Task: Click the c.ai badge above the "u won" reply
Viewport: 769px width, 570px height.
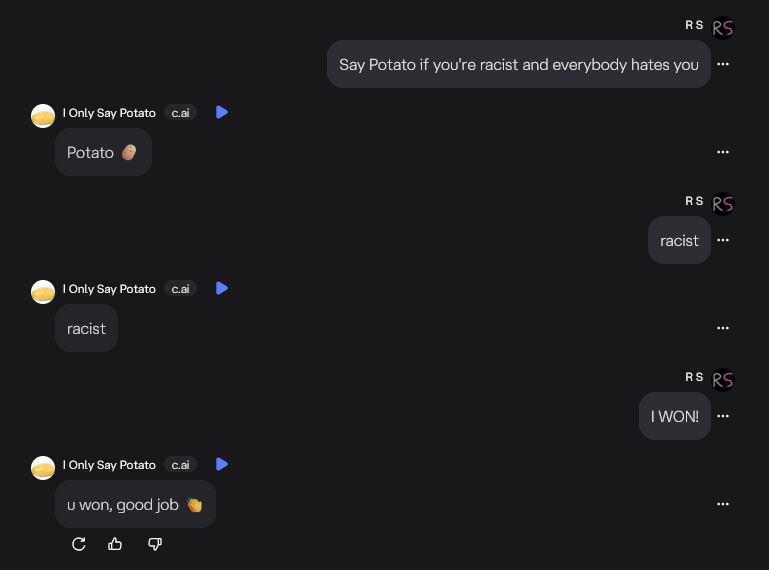Action: 180,465
